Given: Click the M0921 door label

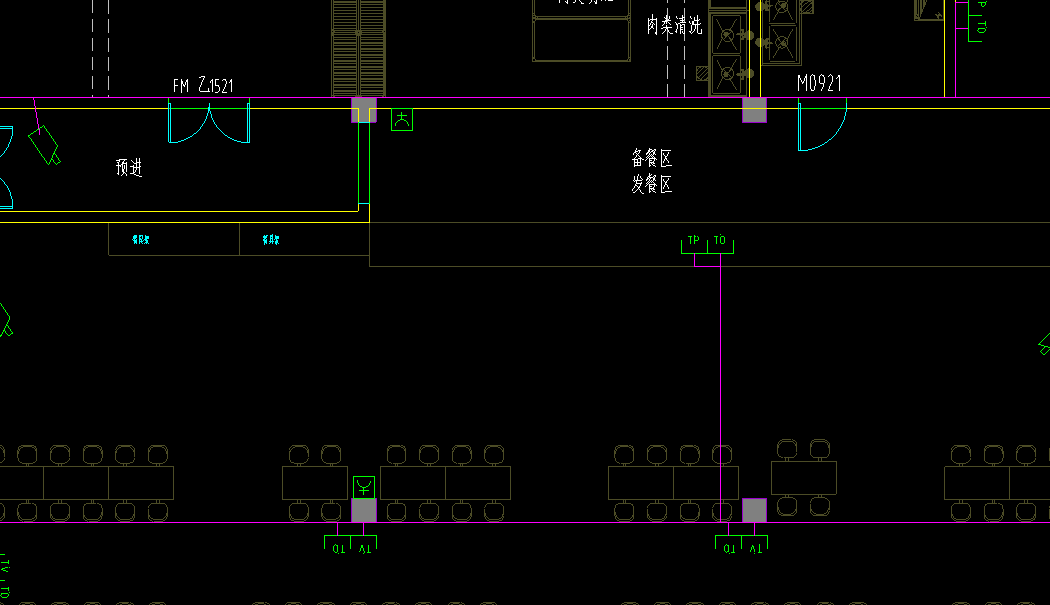Looking at the screenshot, I should click(x=819, y=83).
